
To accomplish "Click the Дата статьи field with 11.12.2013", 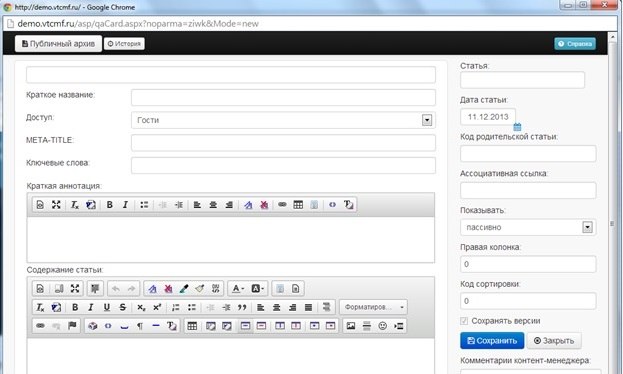I will tap(488, 117).
